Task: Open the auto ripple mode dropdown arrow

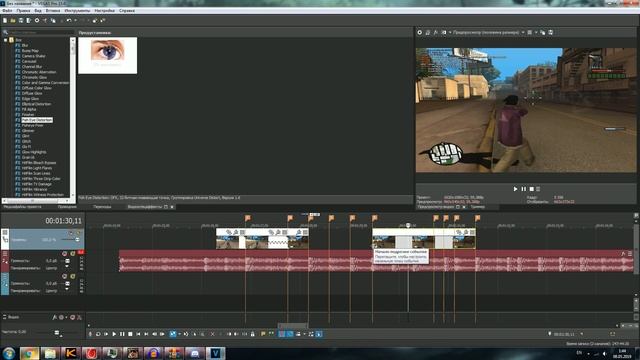Action: pyautogui.click(x=305, y=334)
